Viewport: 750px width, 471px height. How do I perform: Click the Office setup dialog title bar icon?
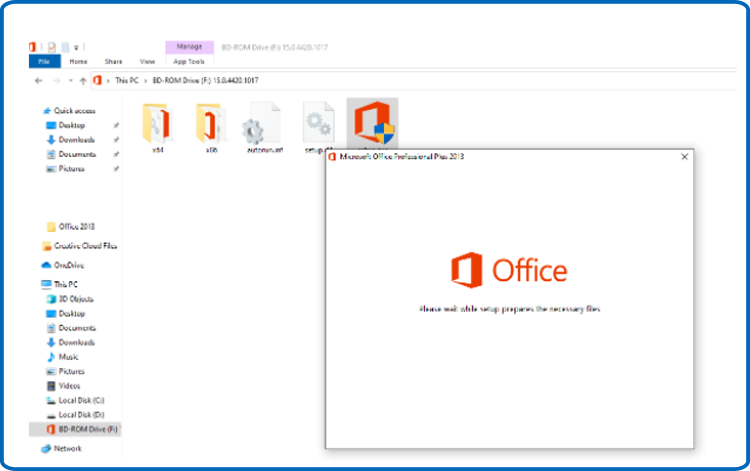click(332, 156)
